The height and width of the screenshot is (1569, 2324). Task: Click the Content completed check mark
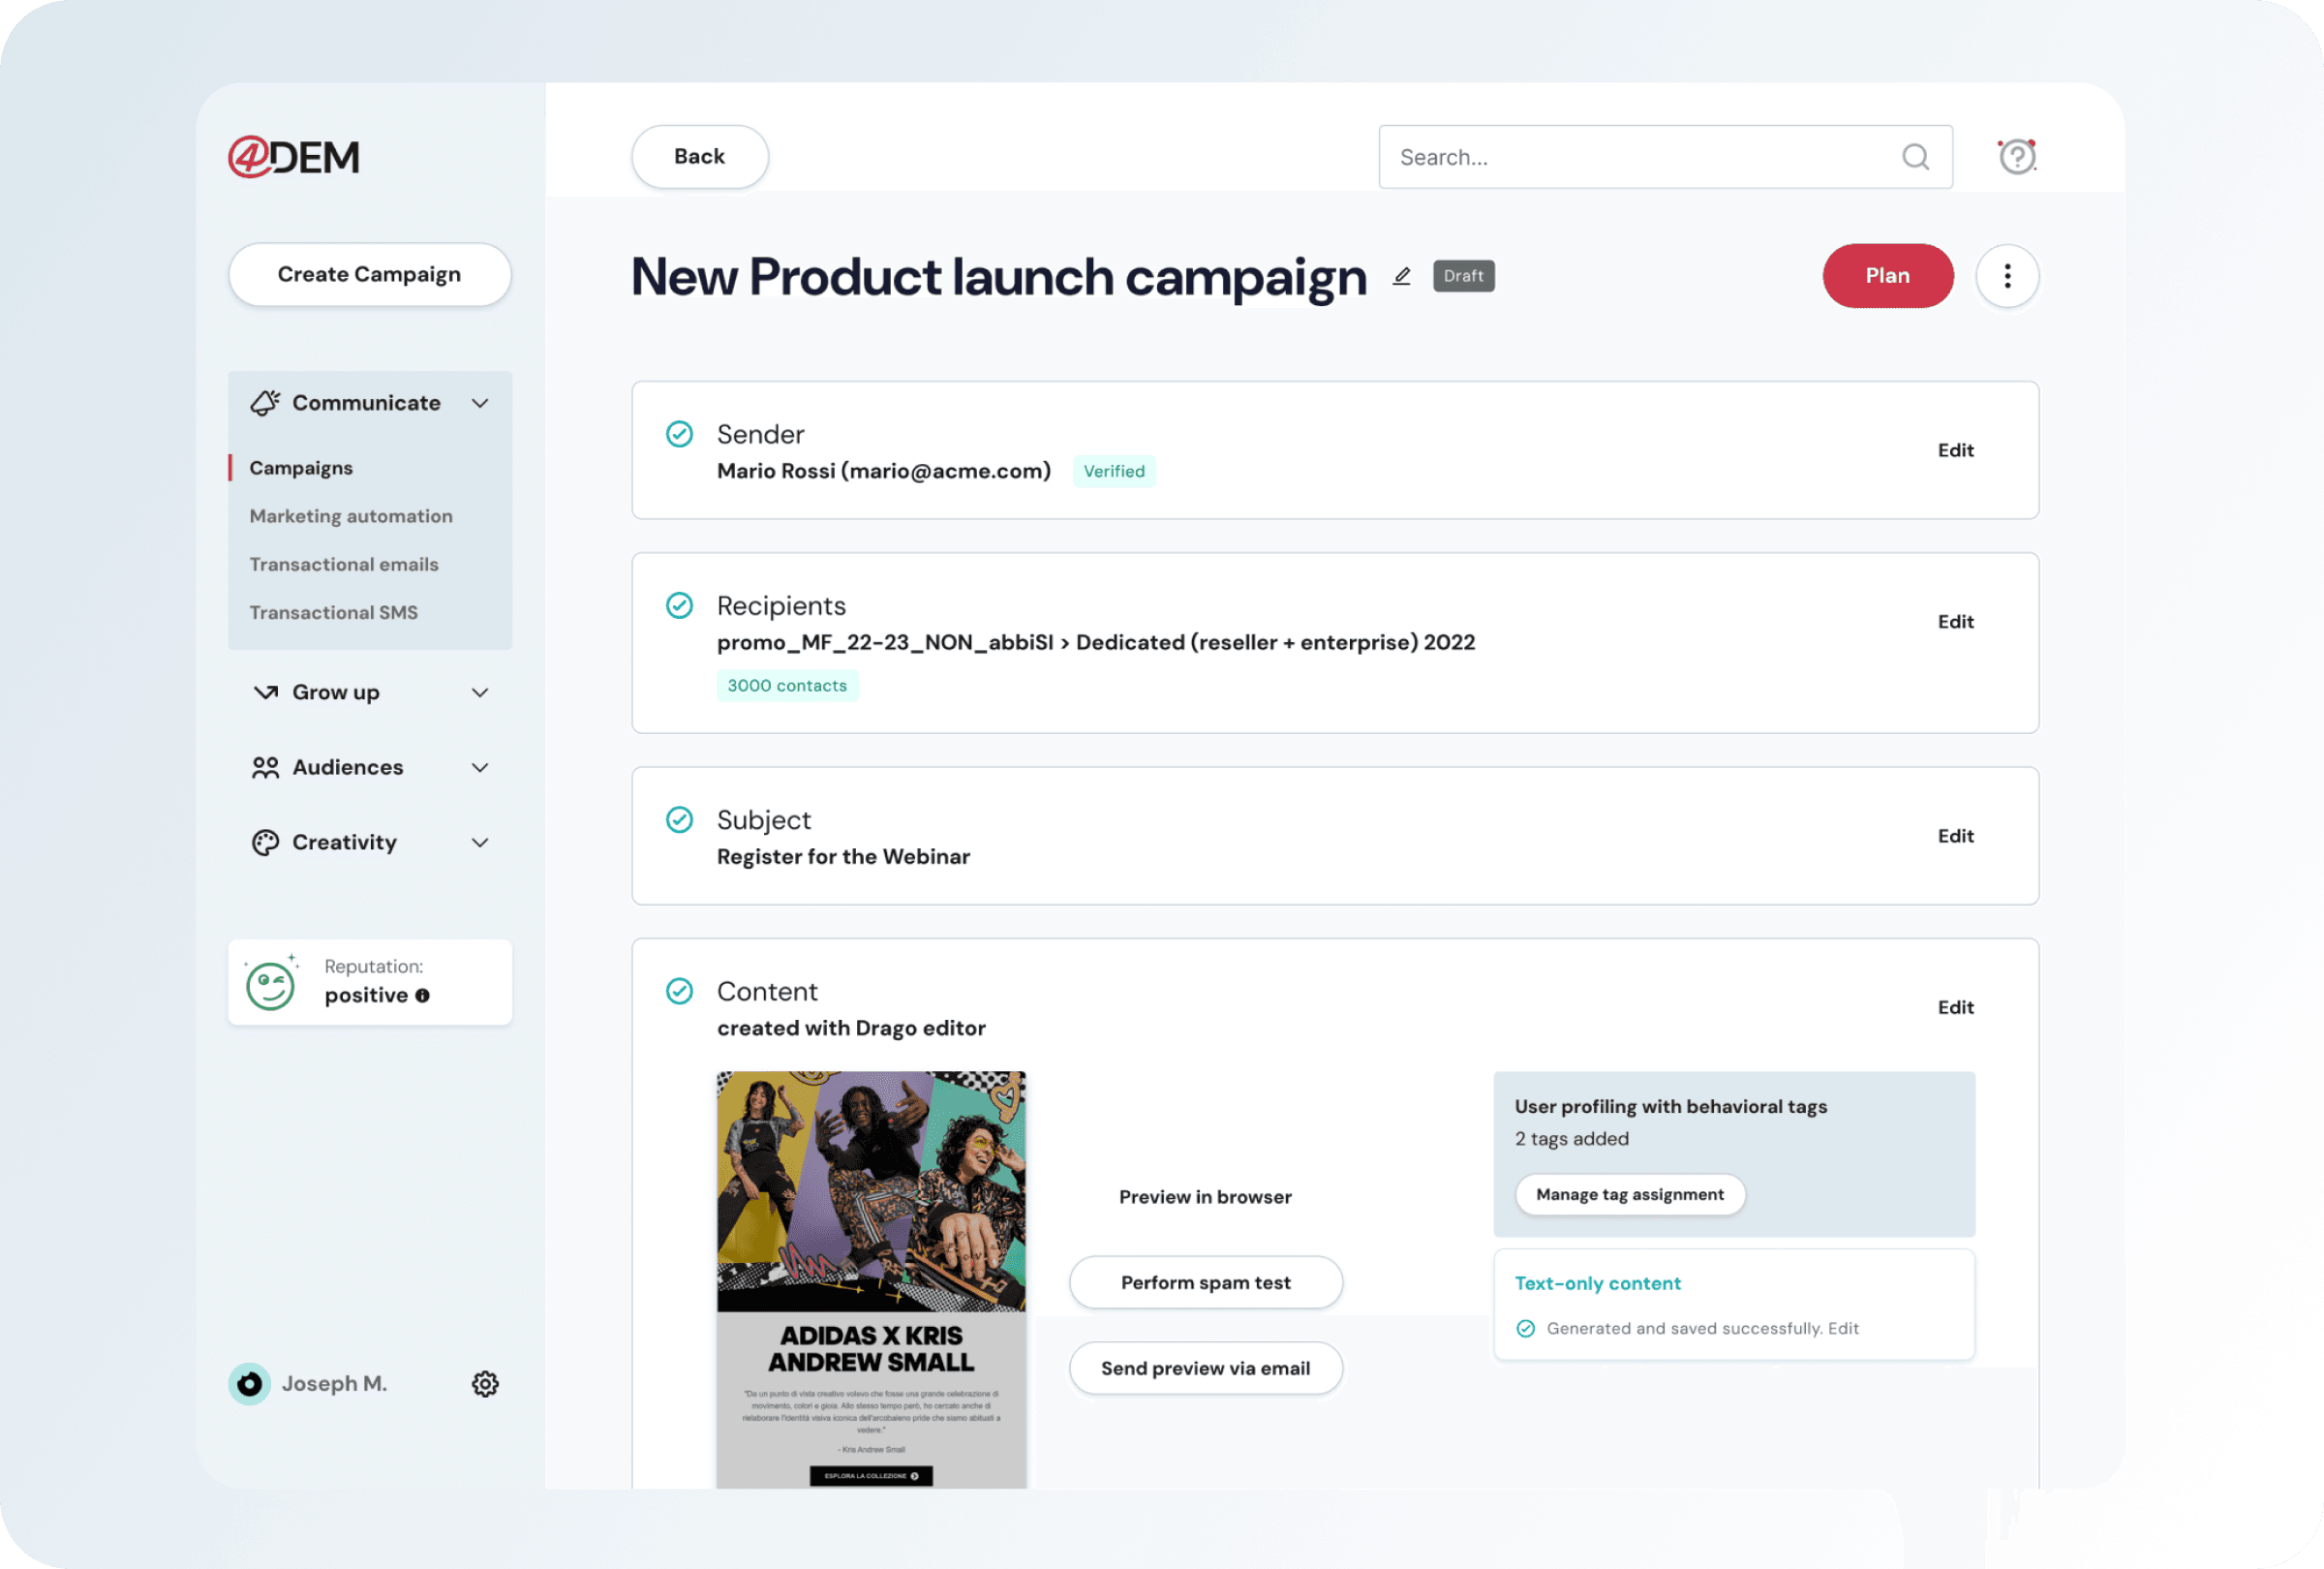[x=679, y=991]
